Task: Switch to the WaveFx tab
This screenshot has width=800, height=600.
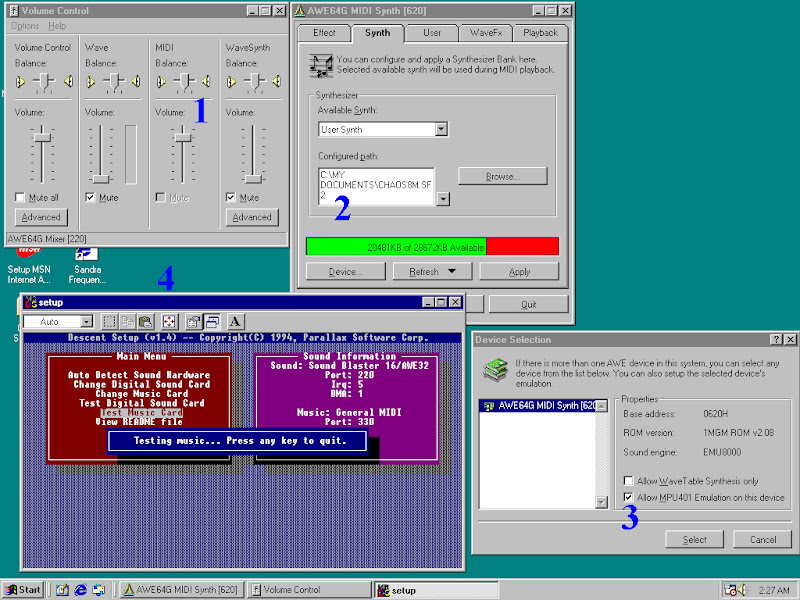Action: (x=486, y=33)
